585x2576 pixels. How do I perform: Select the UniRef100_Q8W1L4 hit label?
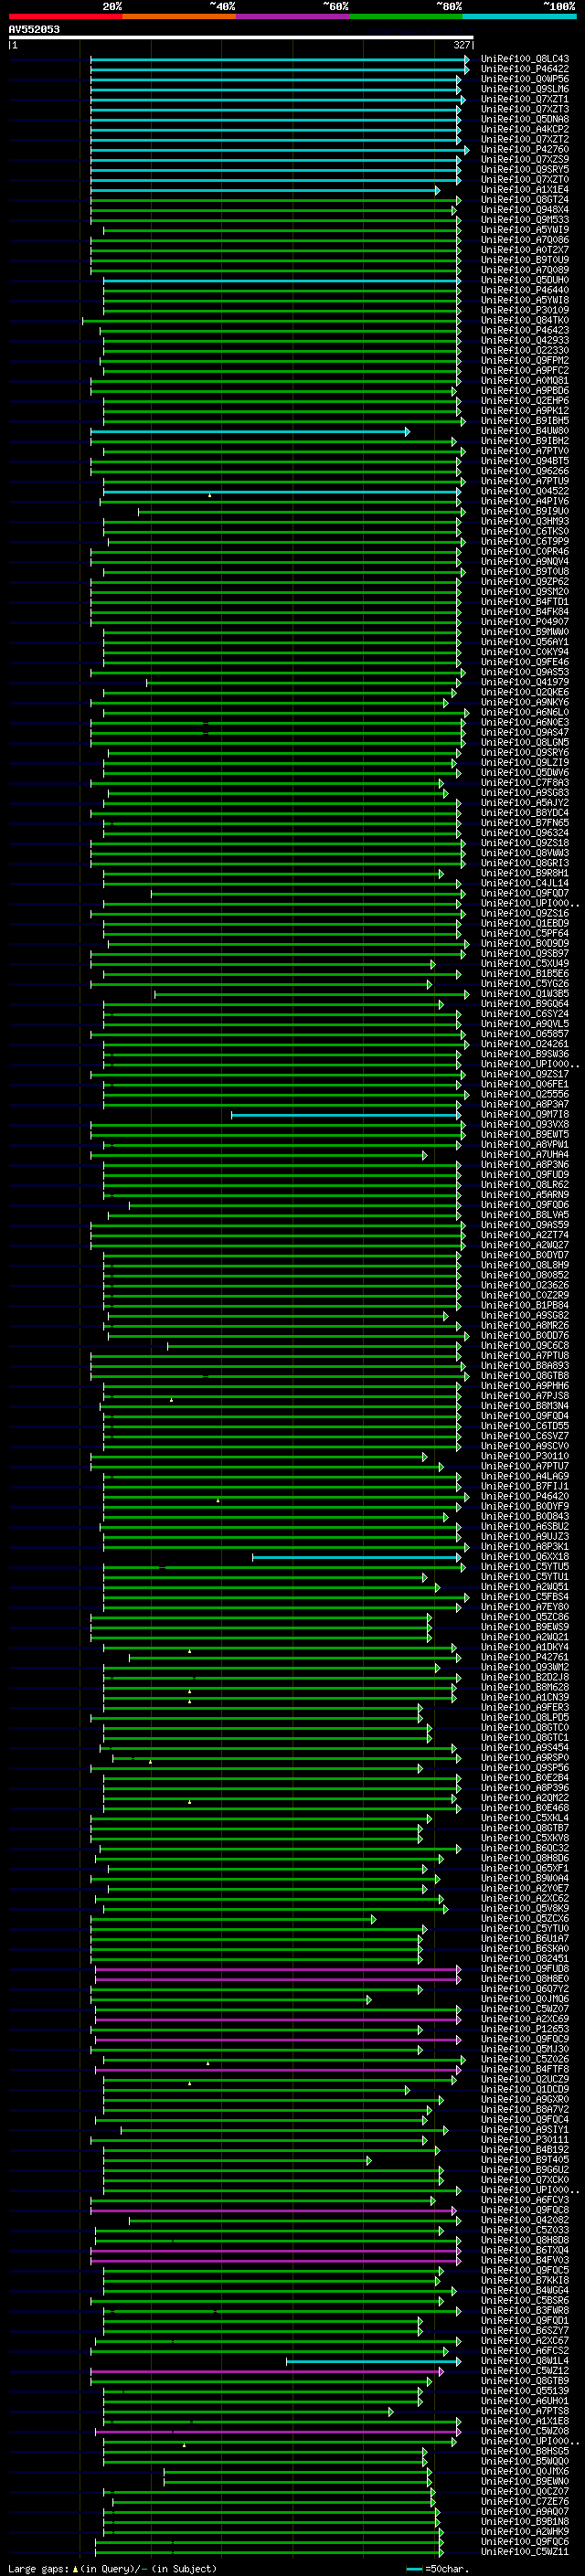pyautogui.click(x=524, y=2361)
